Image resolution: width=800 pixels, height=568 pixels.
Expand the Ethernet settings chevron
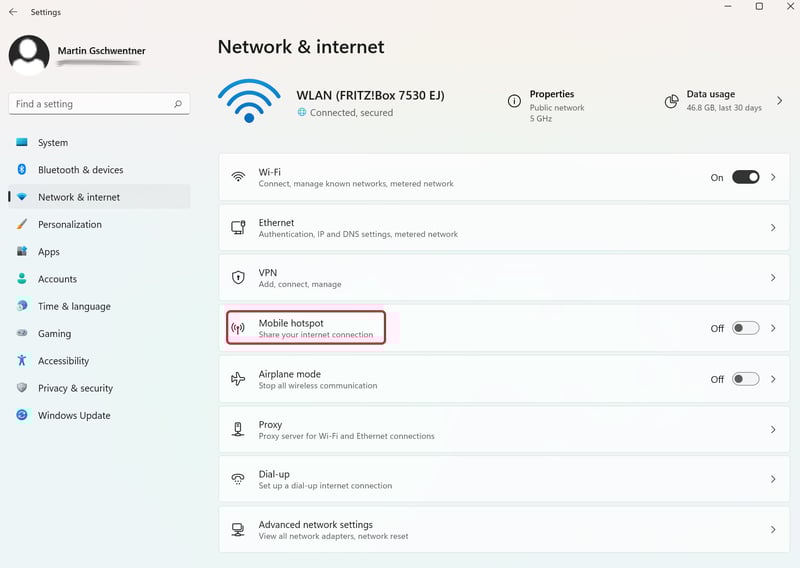click(773, 228)
